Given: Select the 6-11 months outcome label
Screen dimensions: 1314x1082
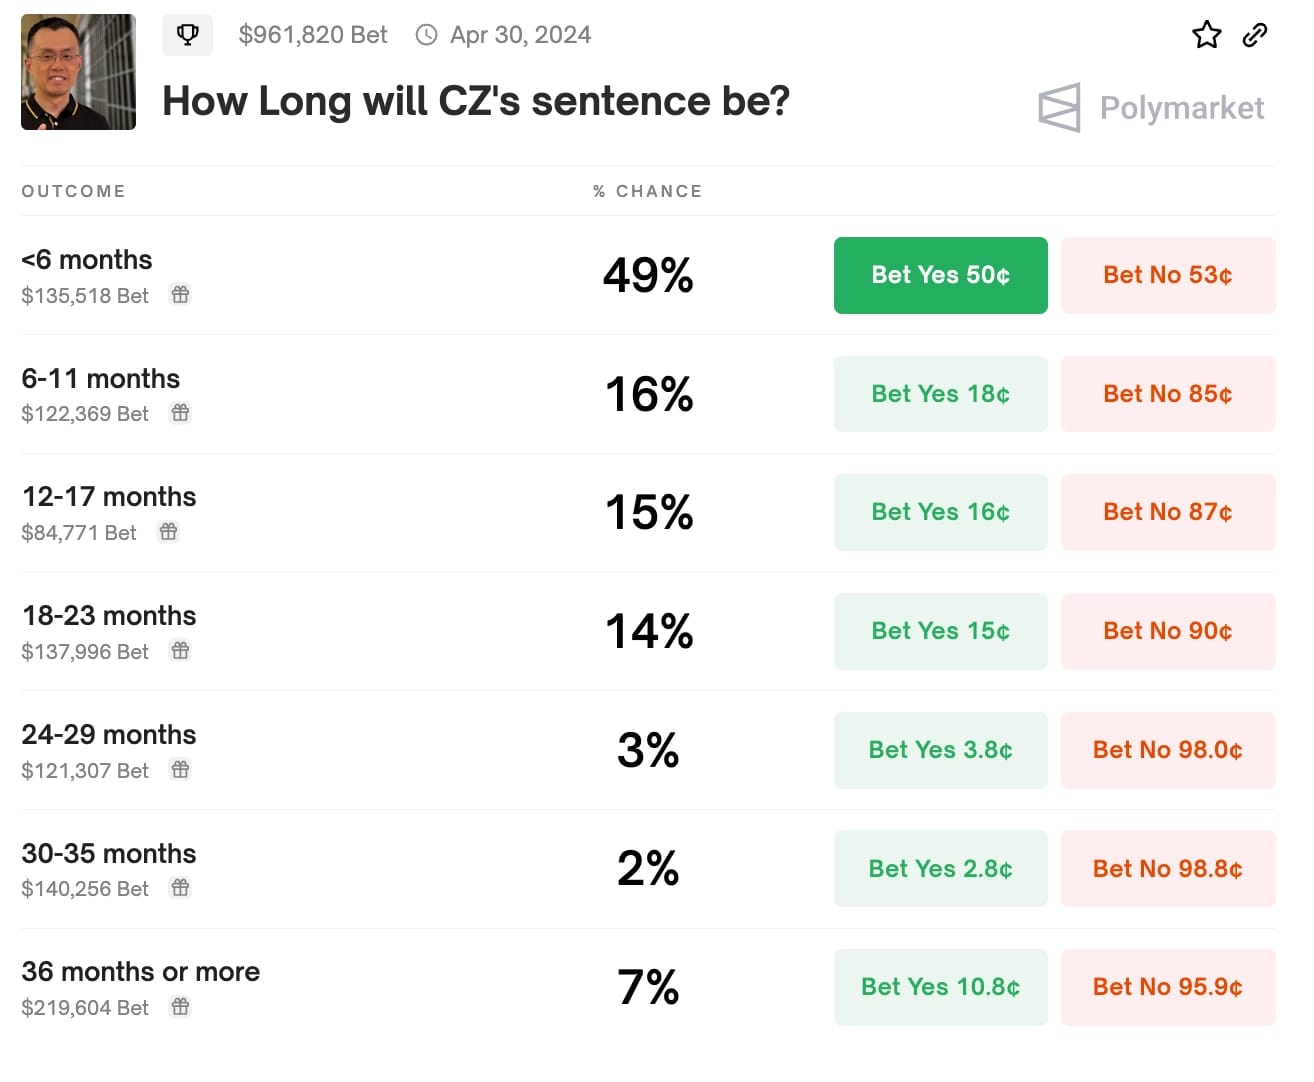Looking at the screenshot, I should (x=100, y=378).
